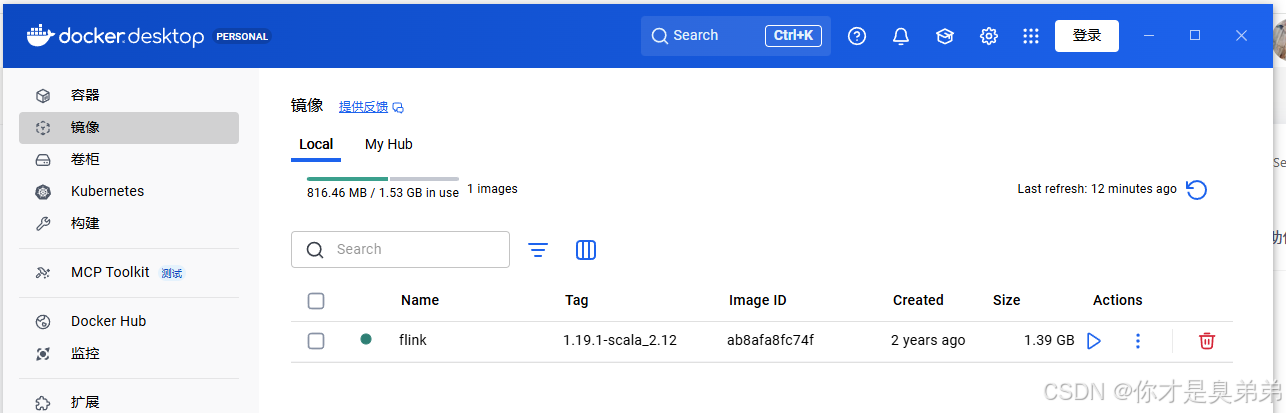The width and height of the screenshot is (1286, 413).
Task: Click the flink image status dot
Action: click(x=366, y=340)
